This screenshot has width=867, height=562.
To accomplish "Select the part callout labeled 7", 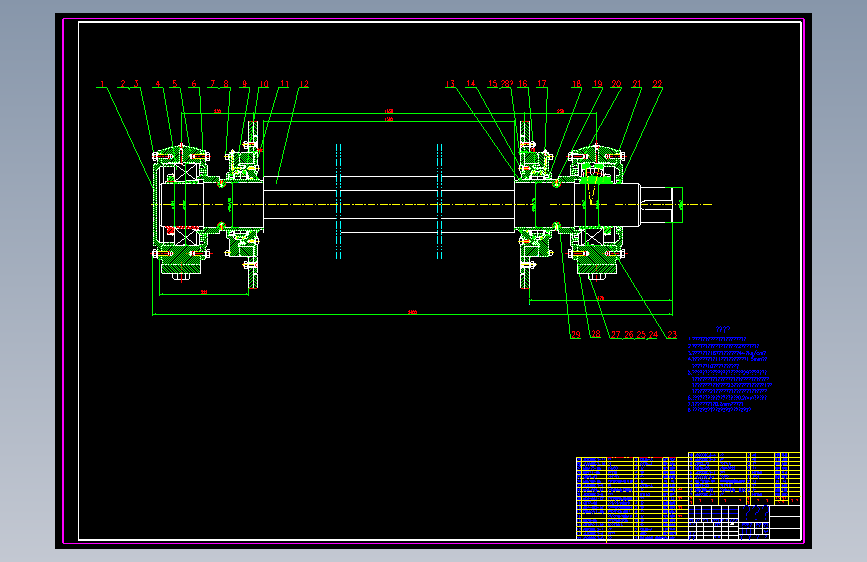I will pos(213,84).
